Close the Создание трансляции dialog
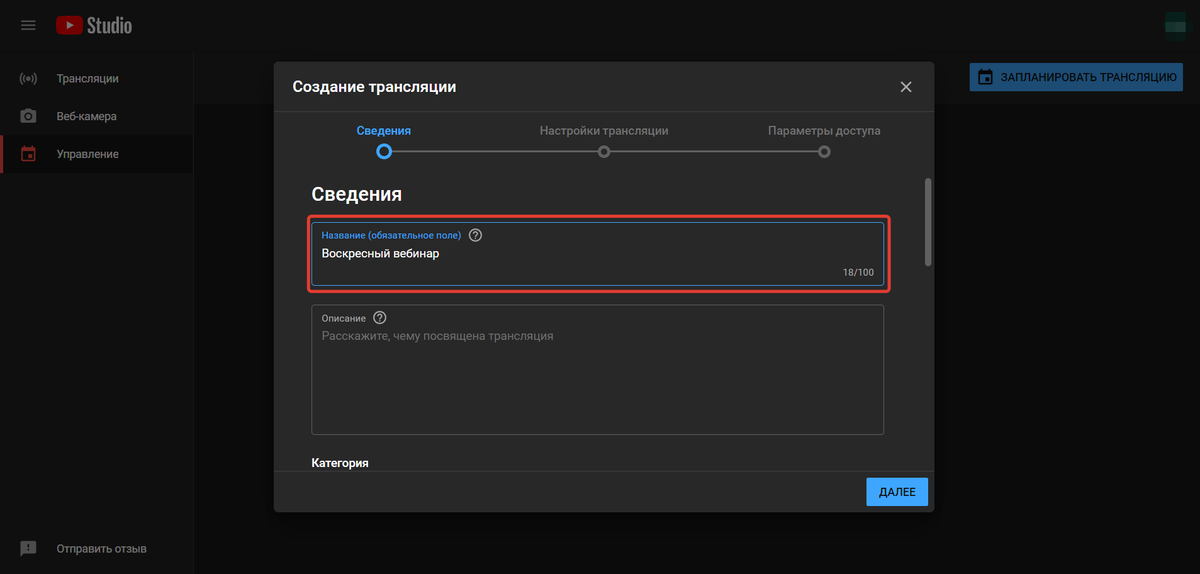 906,87
